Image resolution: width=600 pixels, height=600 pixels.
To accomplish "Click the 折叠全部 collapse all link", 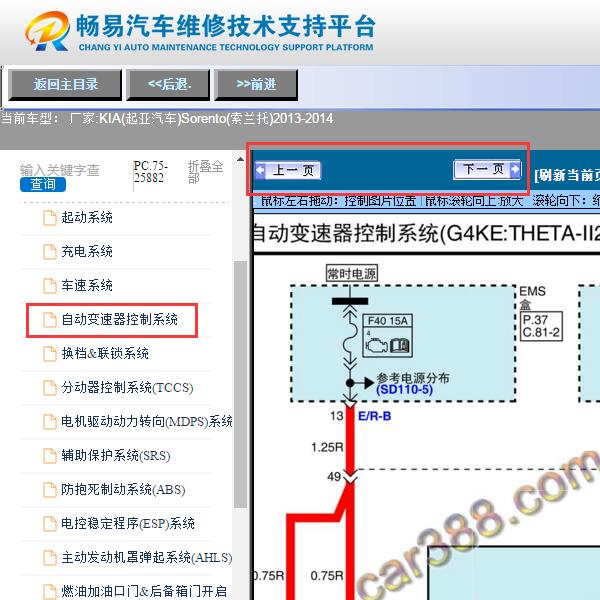I will pos(205,172).
